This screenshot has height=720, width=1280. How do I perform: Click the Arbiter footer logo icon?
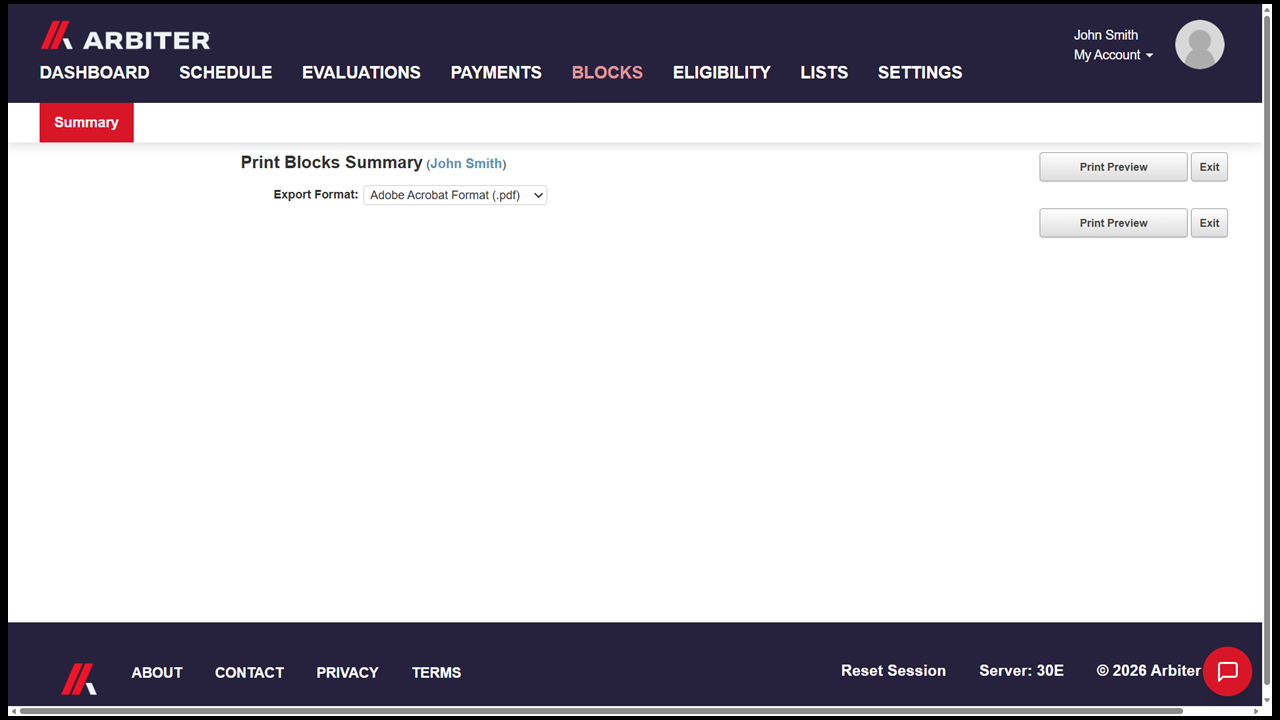click(79, 679)
